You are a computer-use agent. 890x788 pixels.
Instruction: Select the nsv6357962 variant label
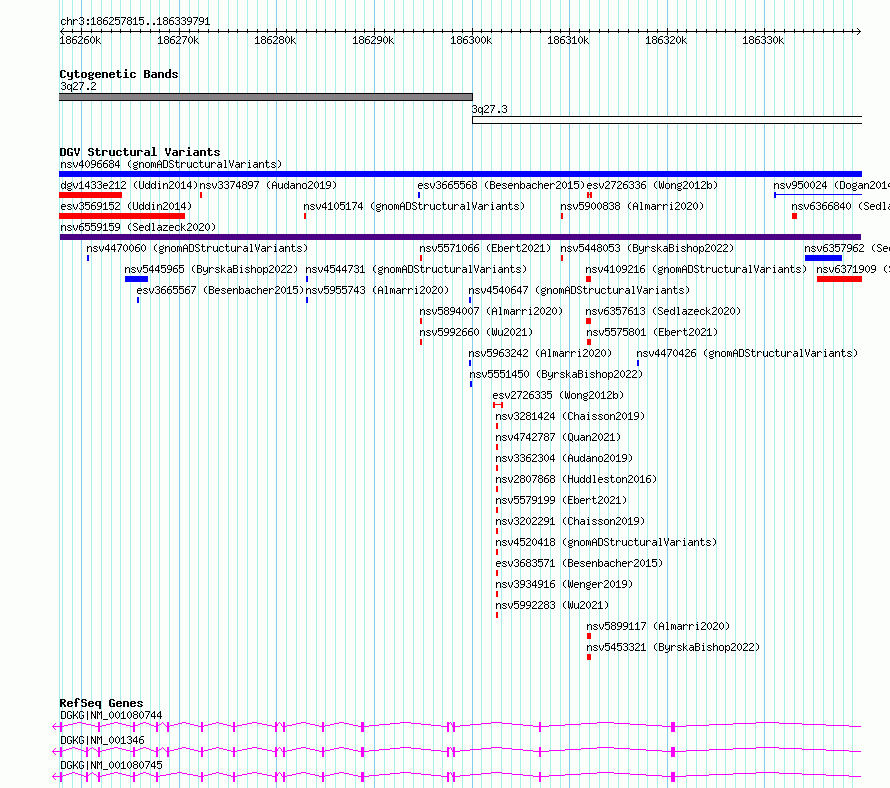(846, 249)
